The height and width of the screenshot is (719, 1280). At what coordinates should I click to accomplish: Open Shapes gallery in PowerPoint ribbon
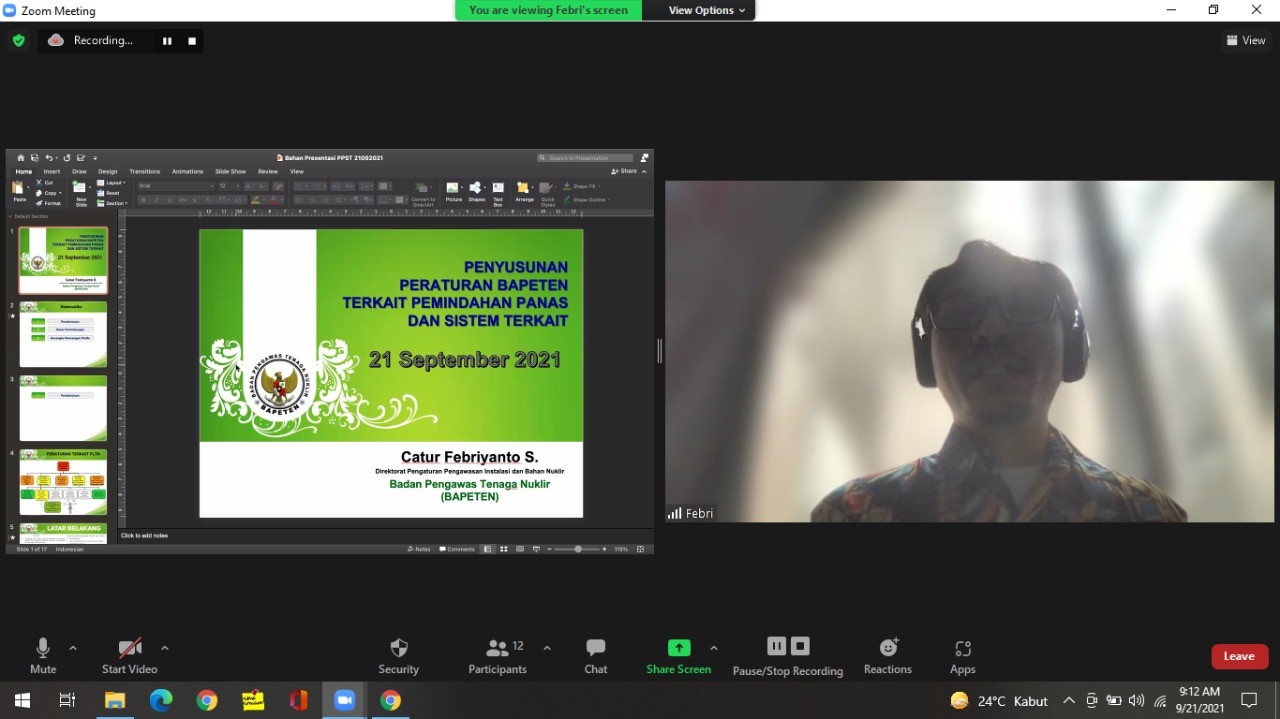pyautogui.click(x=476, y=192)
